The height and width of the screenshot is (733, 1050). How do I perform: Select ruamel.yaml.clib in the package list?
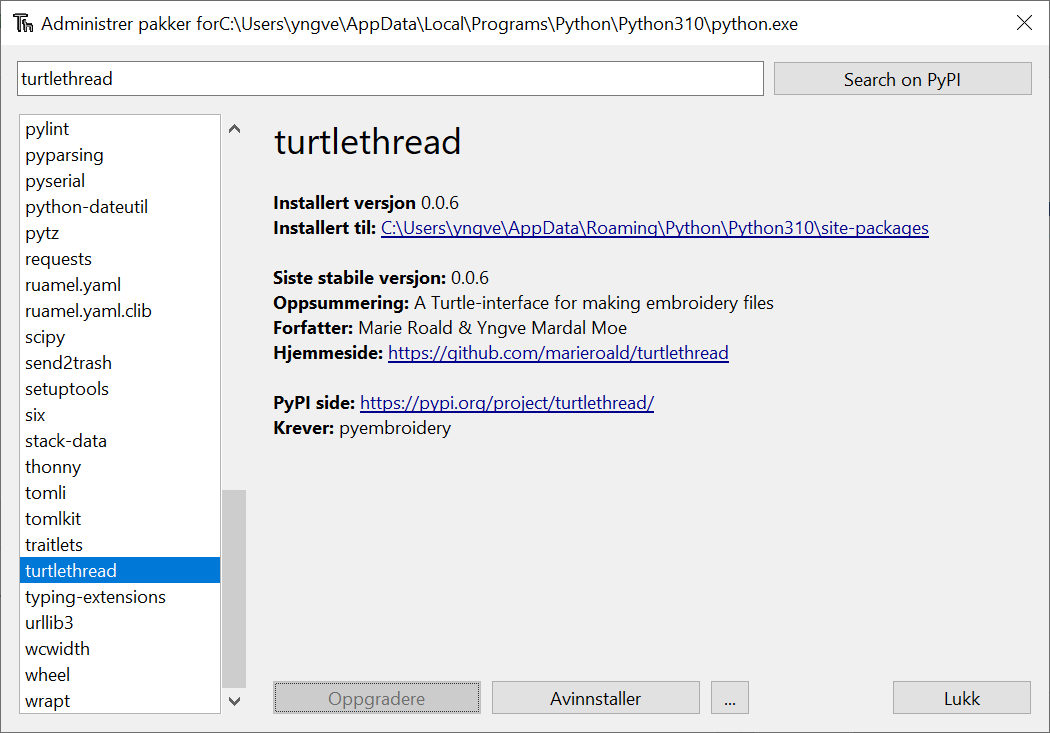(120, 311)
